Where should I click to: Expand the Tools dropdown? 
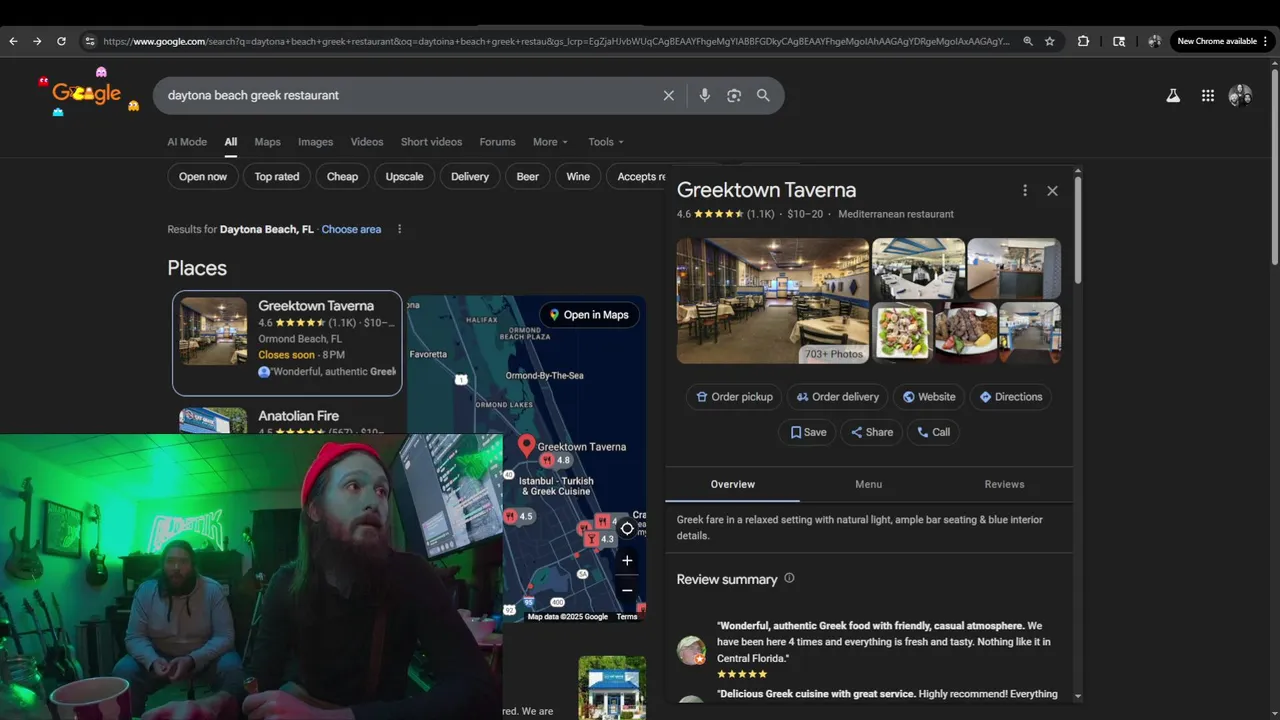click(x=606, y=142)
